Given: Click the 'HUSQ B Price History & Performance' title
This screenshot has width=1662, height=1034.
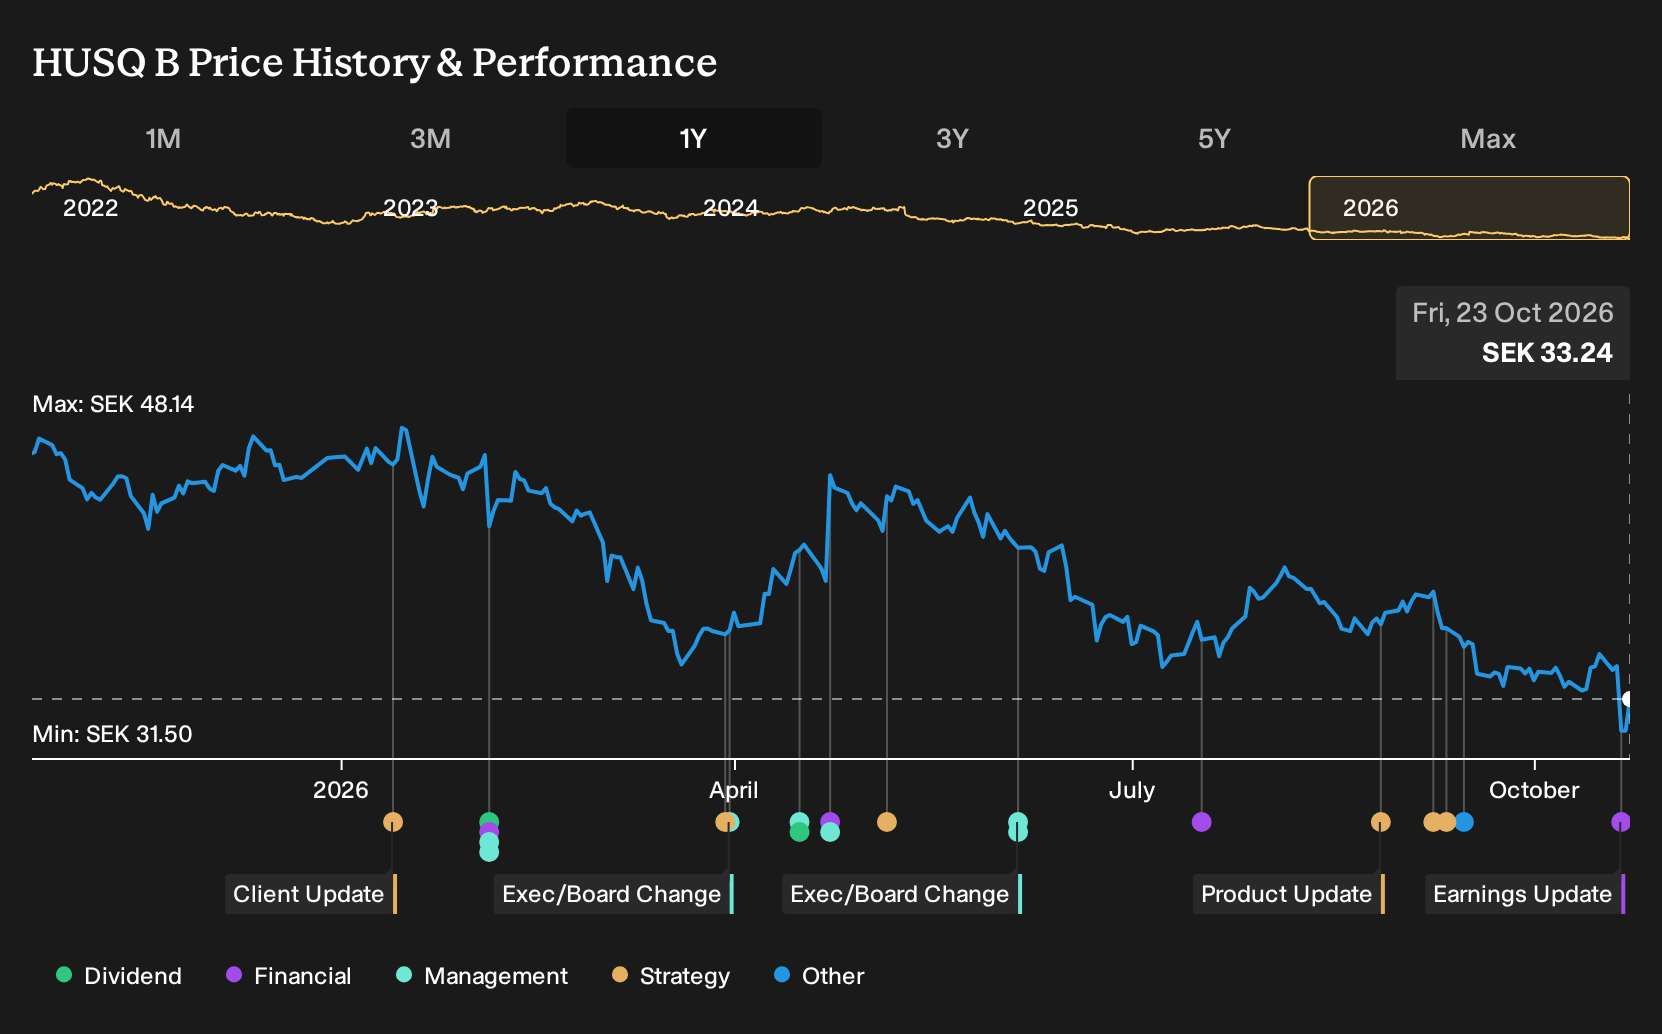Looking at the screenshot, I should (375, 62).
